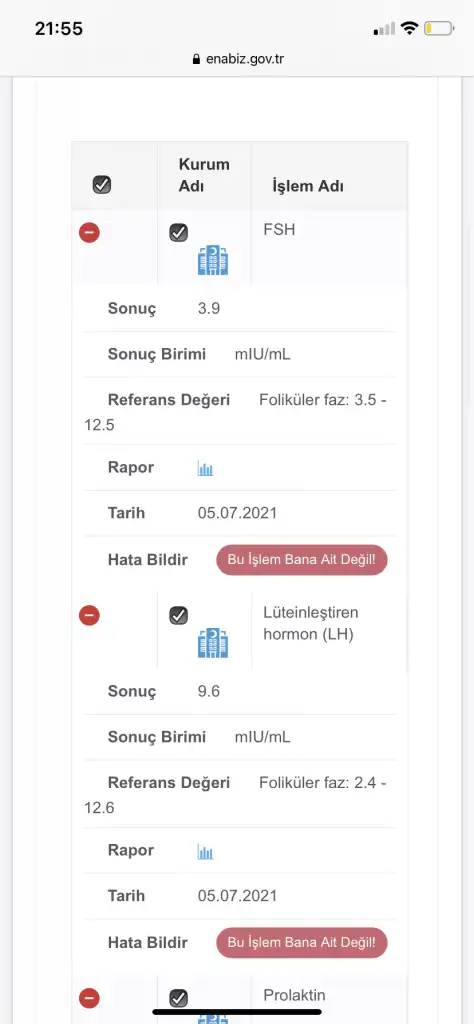The height and width of the screenshot is (1024, 474).
Task: Click the hospital icon in LH row
Action: tap(213, 643)
